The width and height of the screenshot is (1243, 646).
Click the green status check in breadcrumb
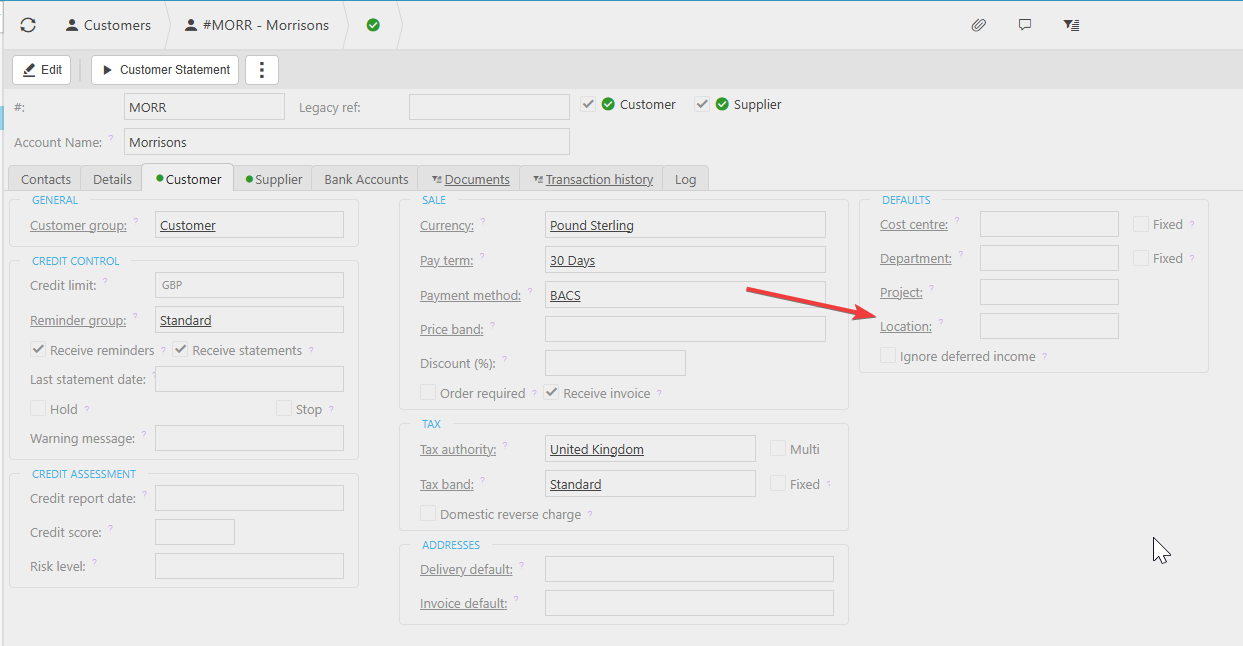click(373, 25)
